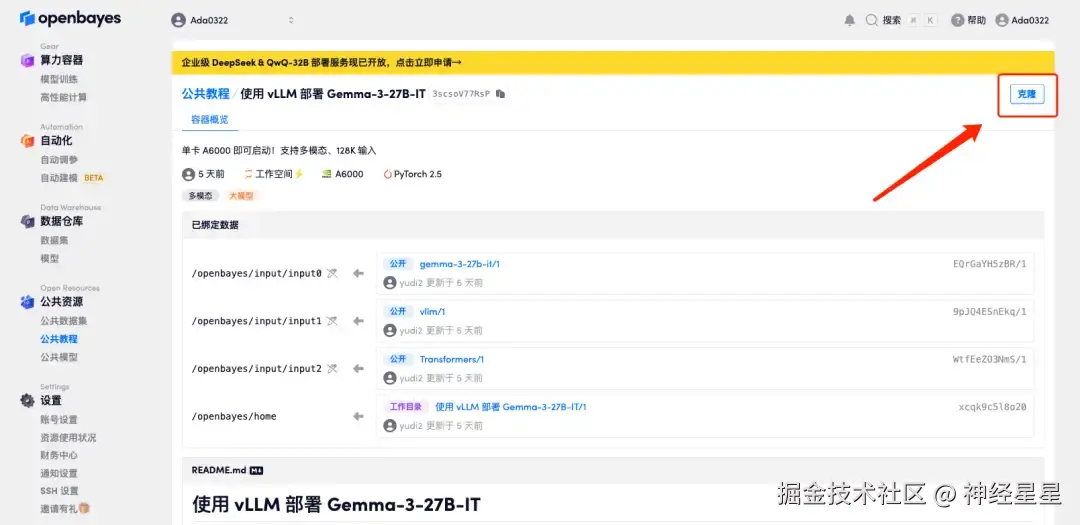The image size is (1080, 525).
Task: Click the 克隆 clone button
Action: [x=1027, y=94]
